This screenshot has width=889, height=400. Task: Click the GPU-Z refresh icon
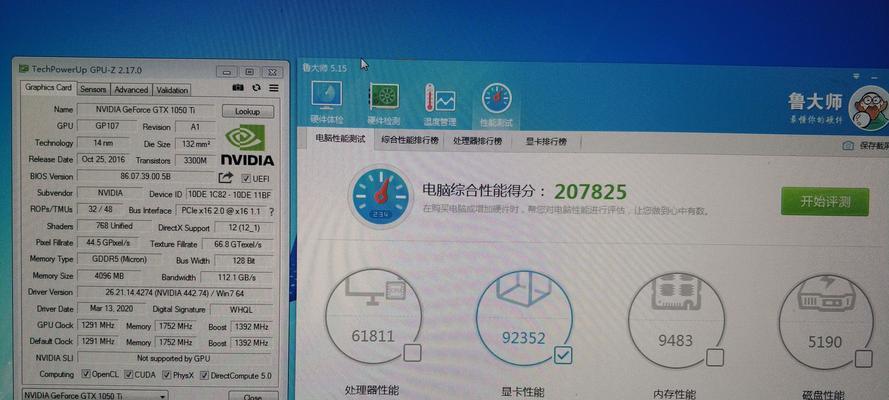[x=256, y=88]
